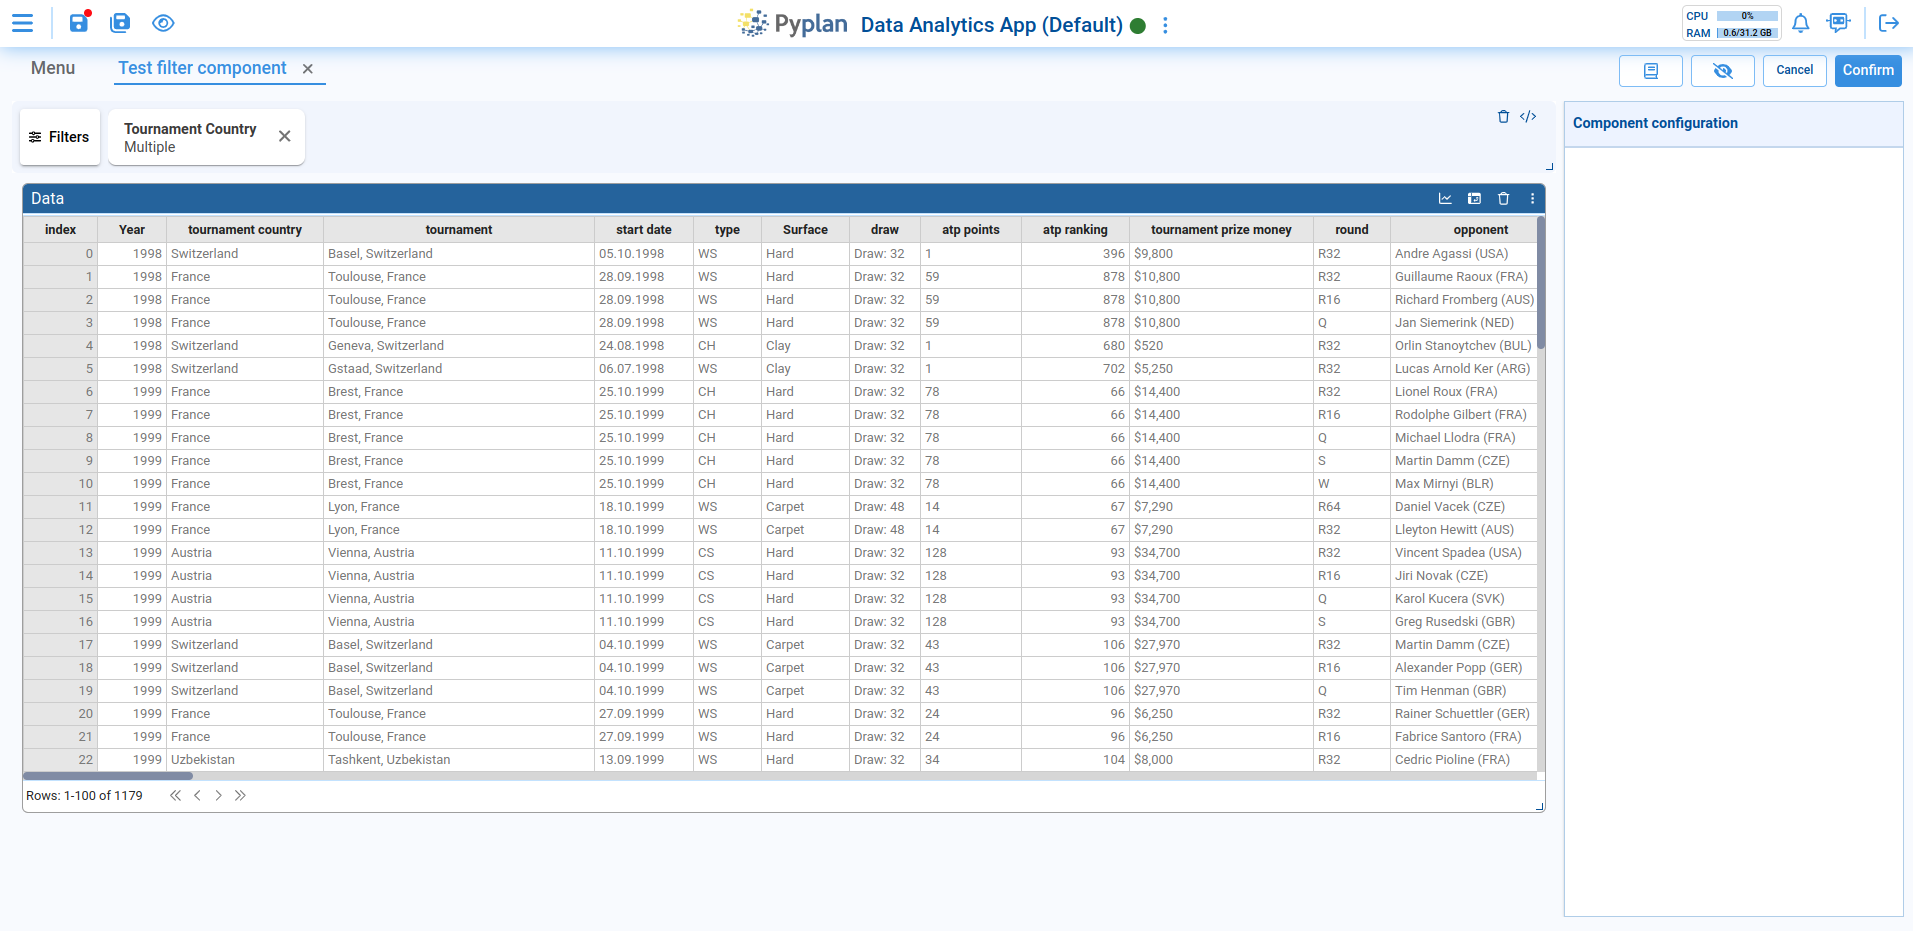This screenshot has height=931, width=1913.
Task: Open the hamburger main menu
Action: tap(22, 23)
